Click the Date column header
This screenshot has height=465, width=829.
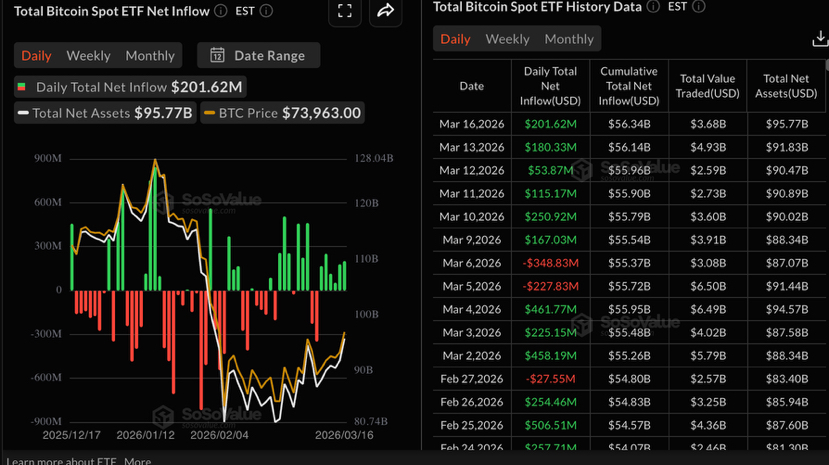[472, 86]
